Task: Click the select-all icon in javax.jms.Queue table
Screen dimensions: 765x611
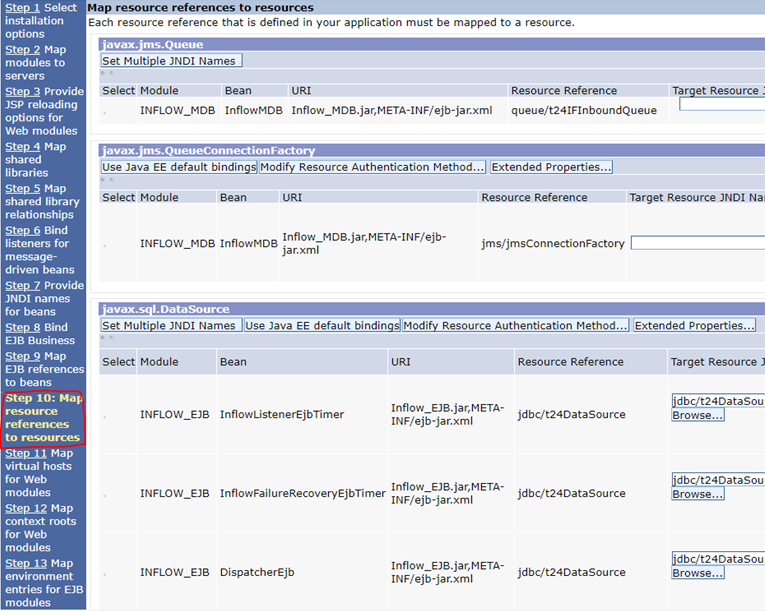Action: point(103,75)
